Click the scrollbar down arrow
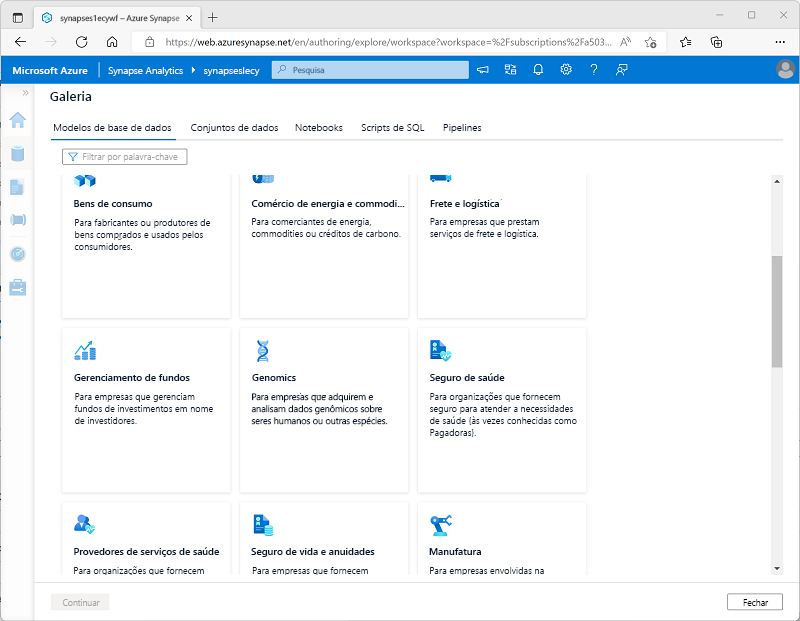Viewport: 800px width, 621px height. pos(777,568)
